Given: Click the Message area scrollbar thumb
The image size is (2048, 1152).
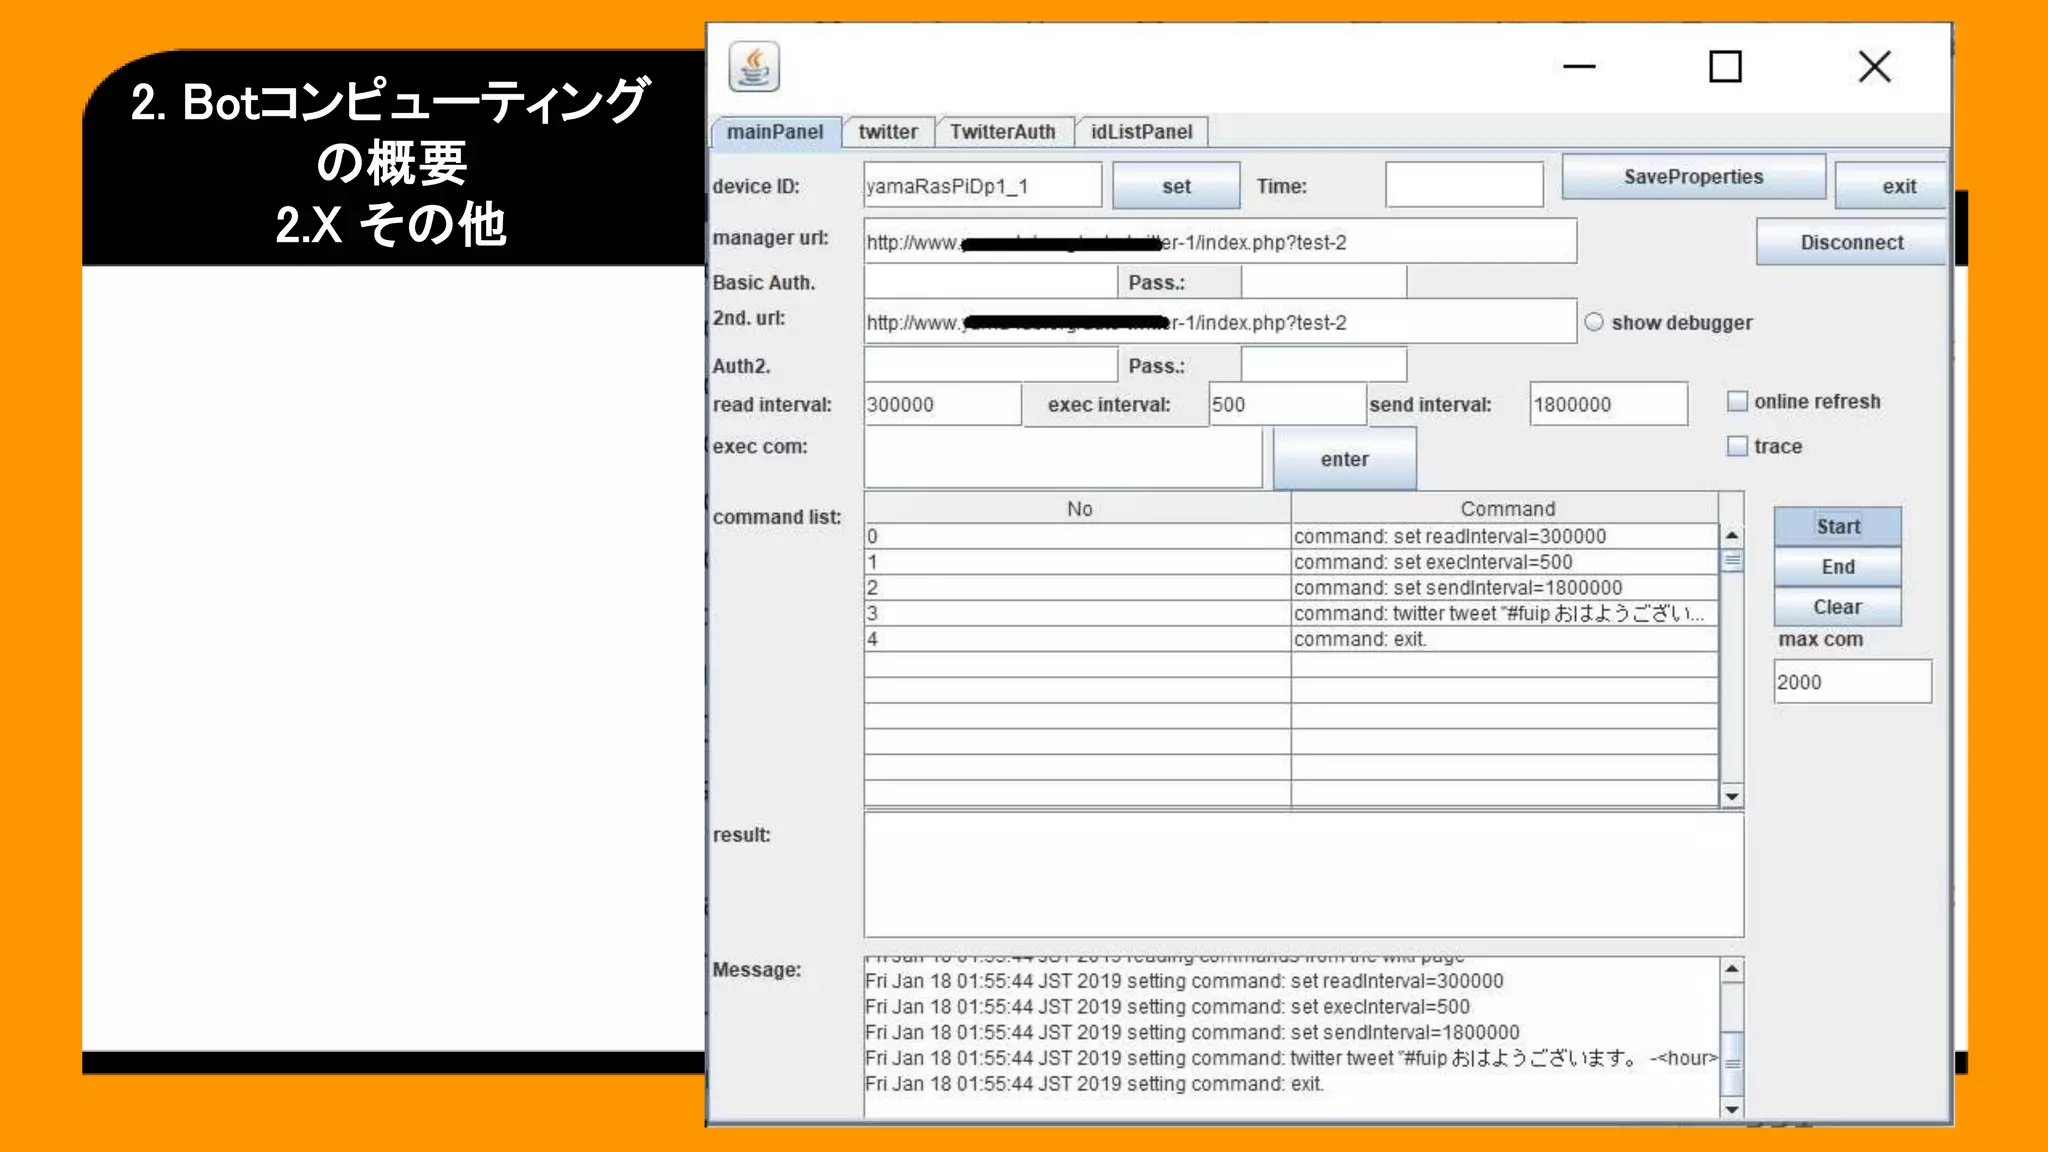Looking at the screenshot, I should (1732, 1064).
